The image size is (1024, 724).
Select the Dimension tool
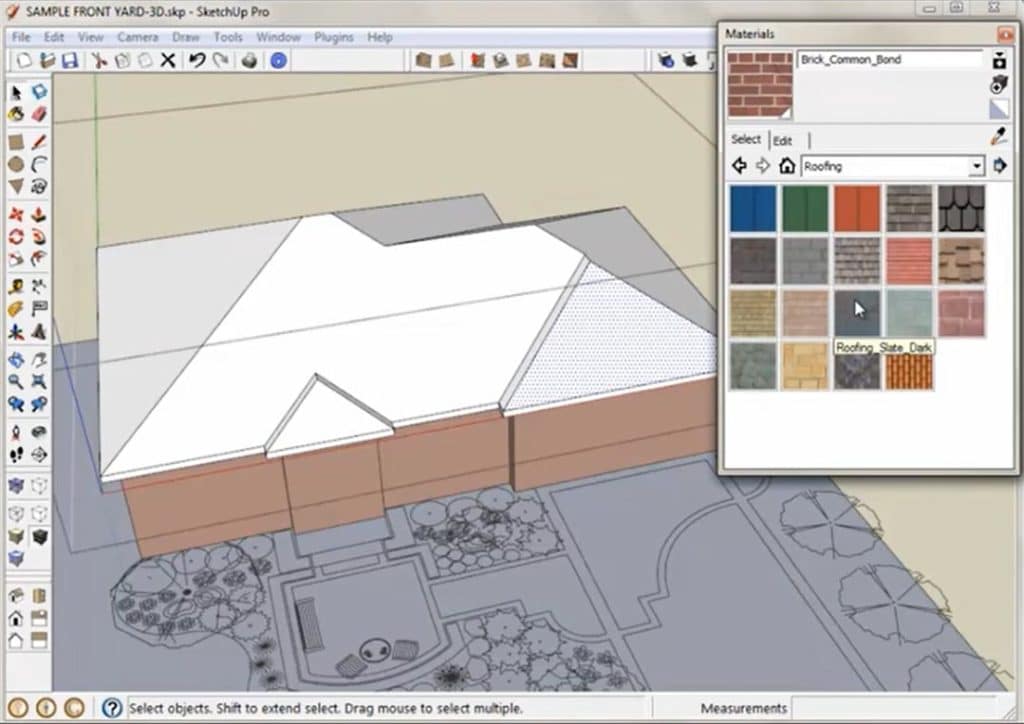39,287
